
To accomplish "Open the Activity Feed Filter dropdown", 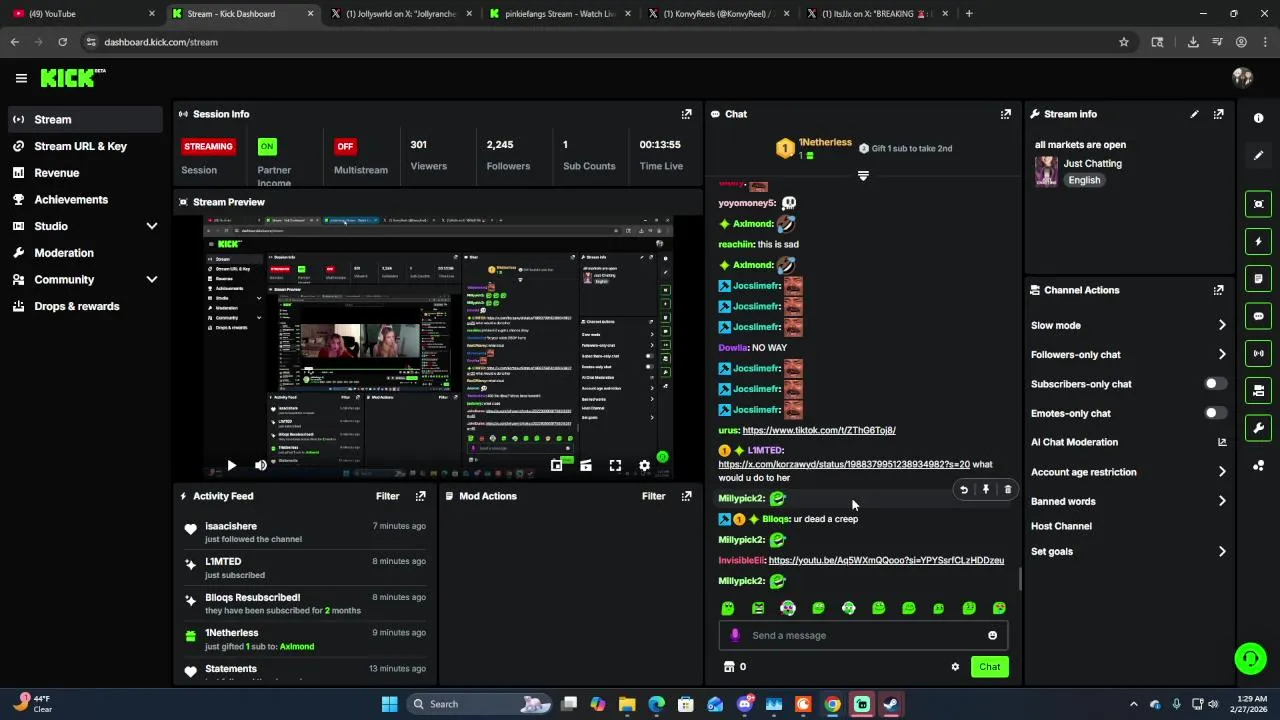I will point(387,496).
